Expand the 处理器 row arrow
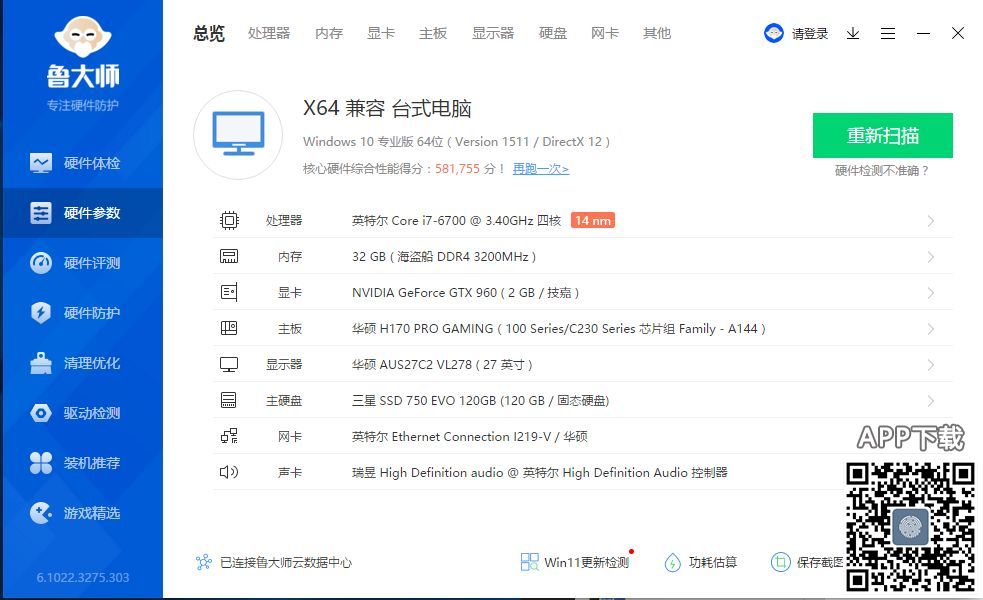983x600 pixels. point(930,221)
